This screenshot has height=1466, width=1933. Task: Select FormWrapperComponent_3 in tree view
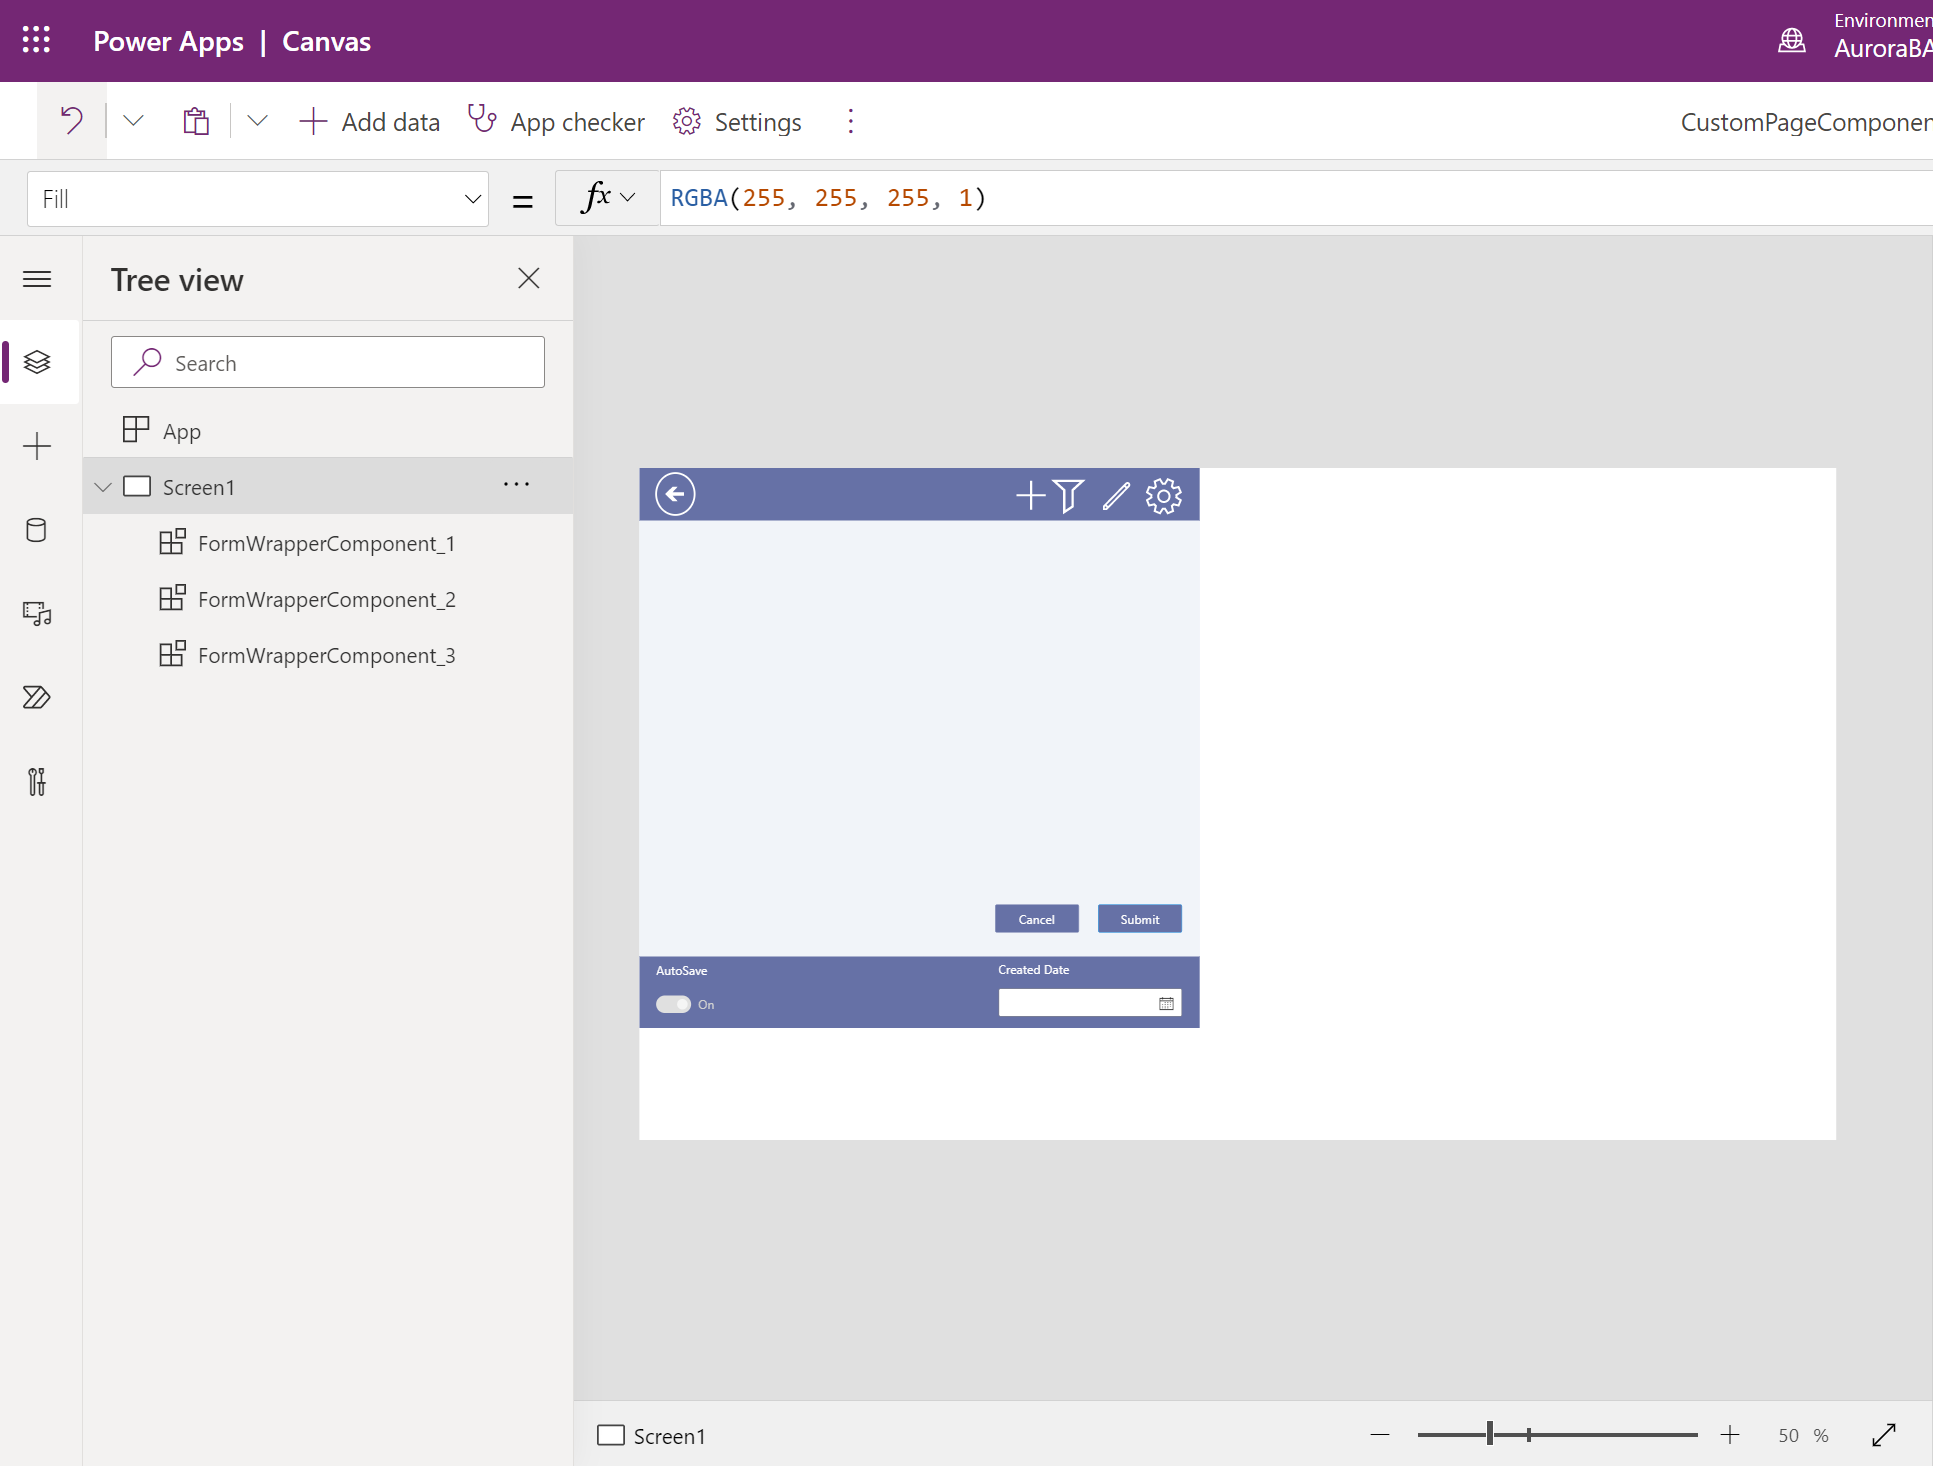(x=330, y=654)
